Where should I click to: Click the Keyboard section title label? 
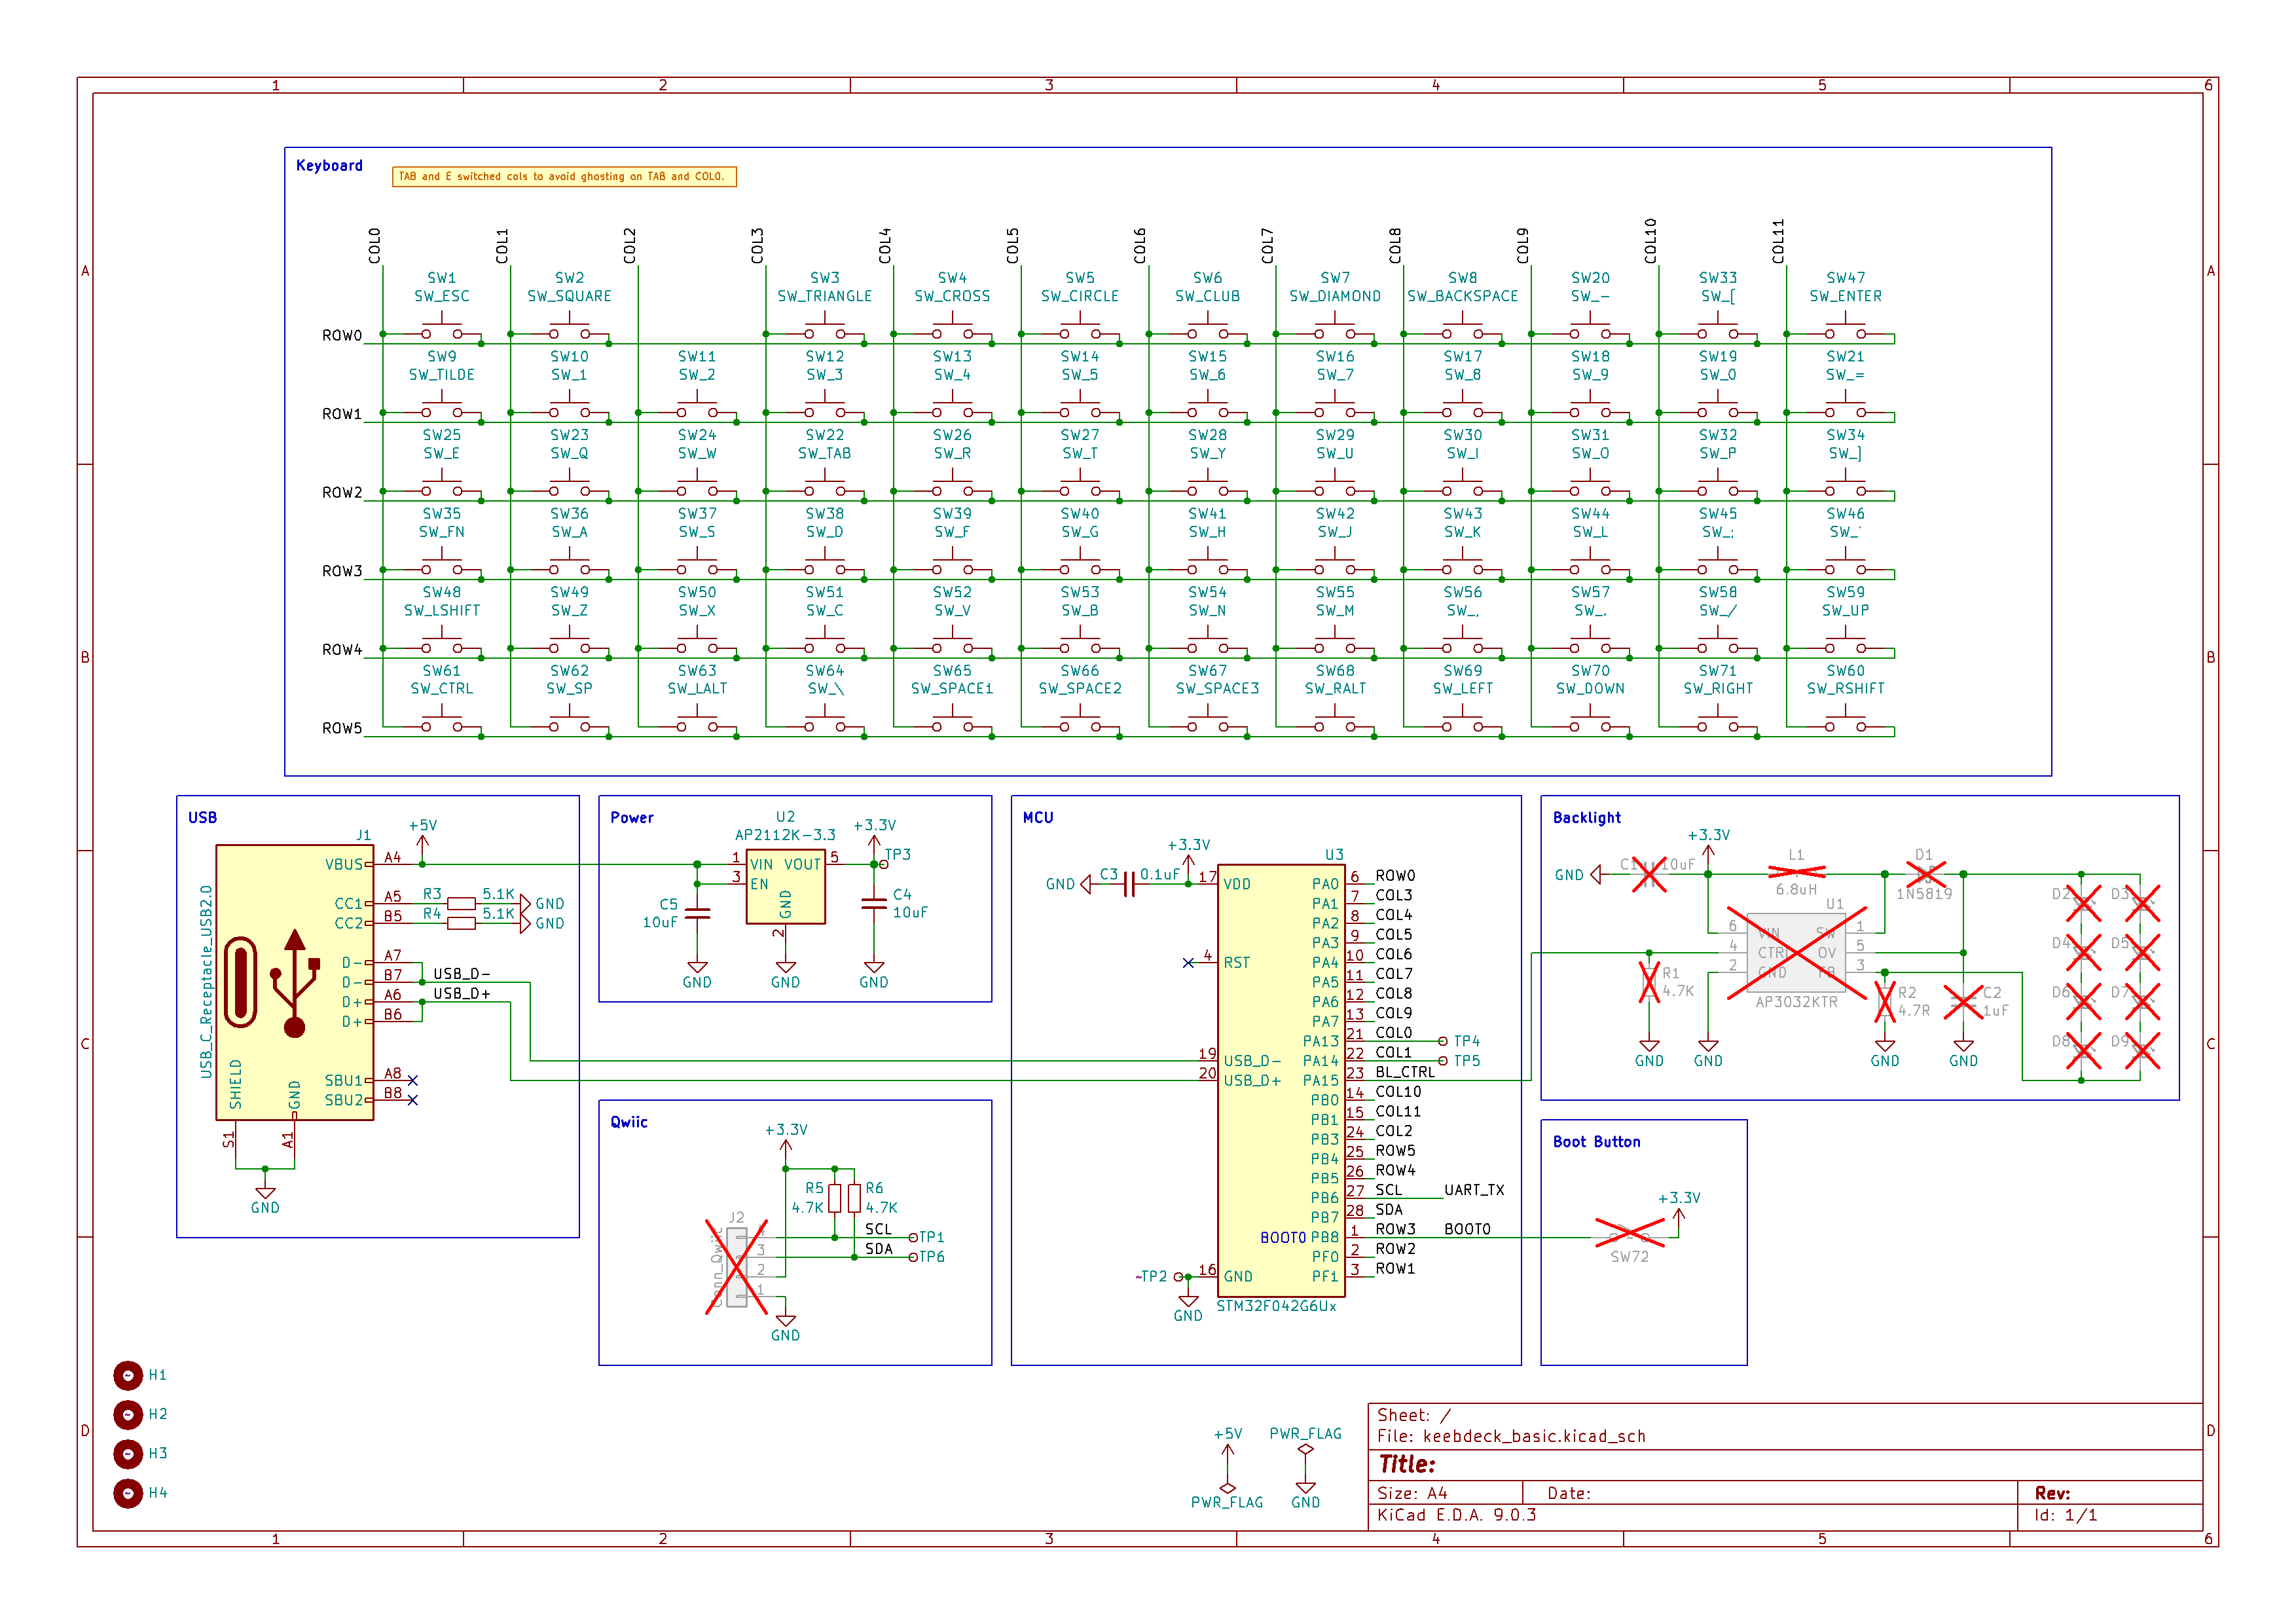pos(329,166)
